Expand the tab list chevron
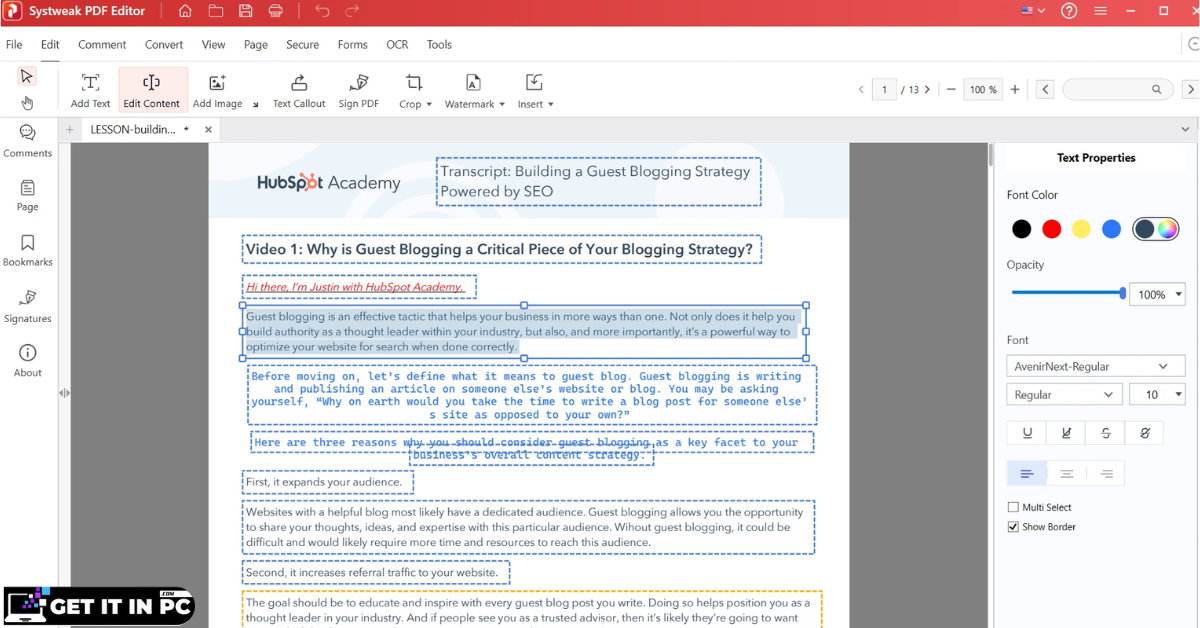The image size is (1200, 628). pyautogui.click(x=1186, y=129)
